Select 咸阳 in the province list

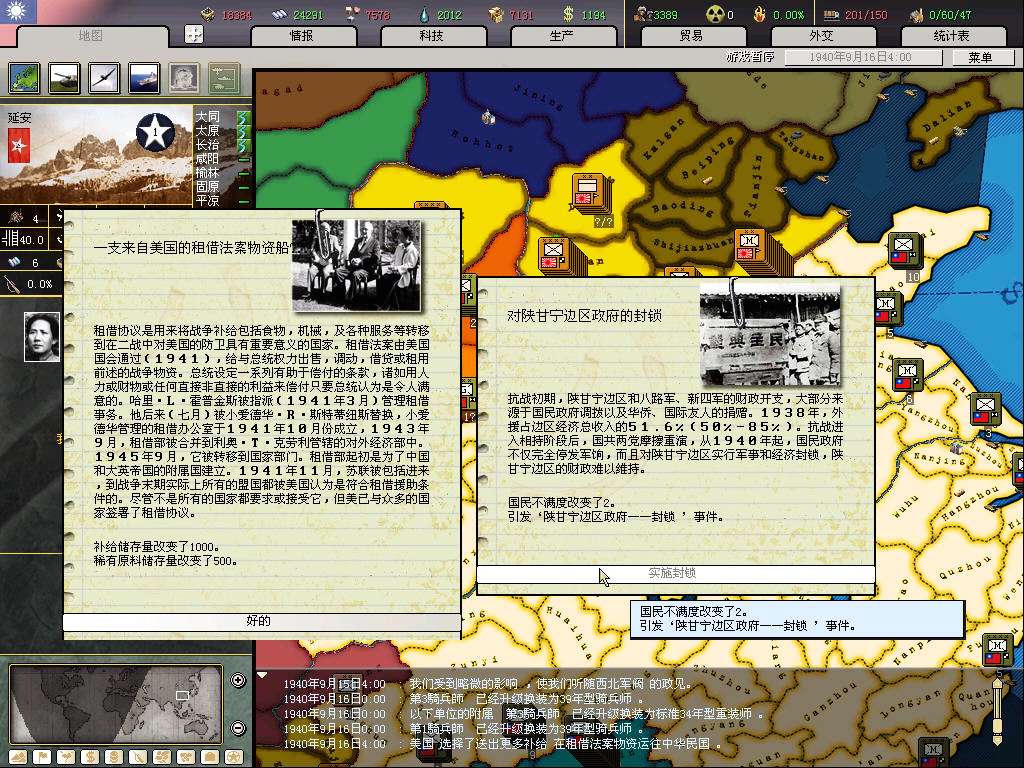point(208,159)
